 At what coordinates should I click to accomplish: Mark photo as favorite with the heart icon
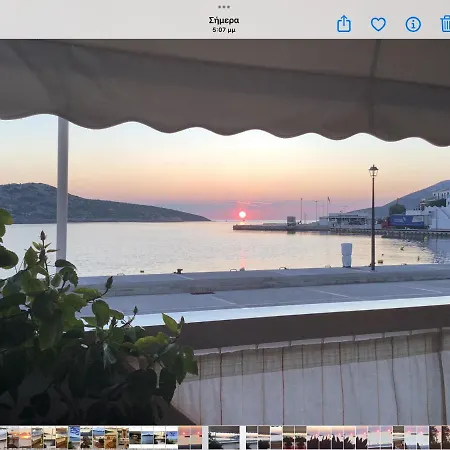click(378, 24)
